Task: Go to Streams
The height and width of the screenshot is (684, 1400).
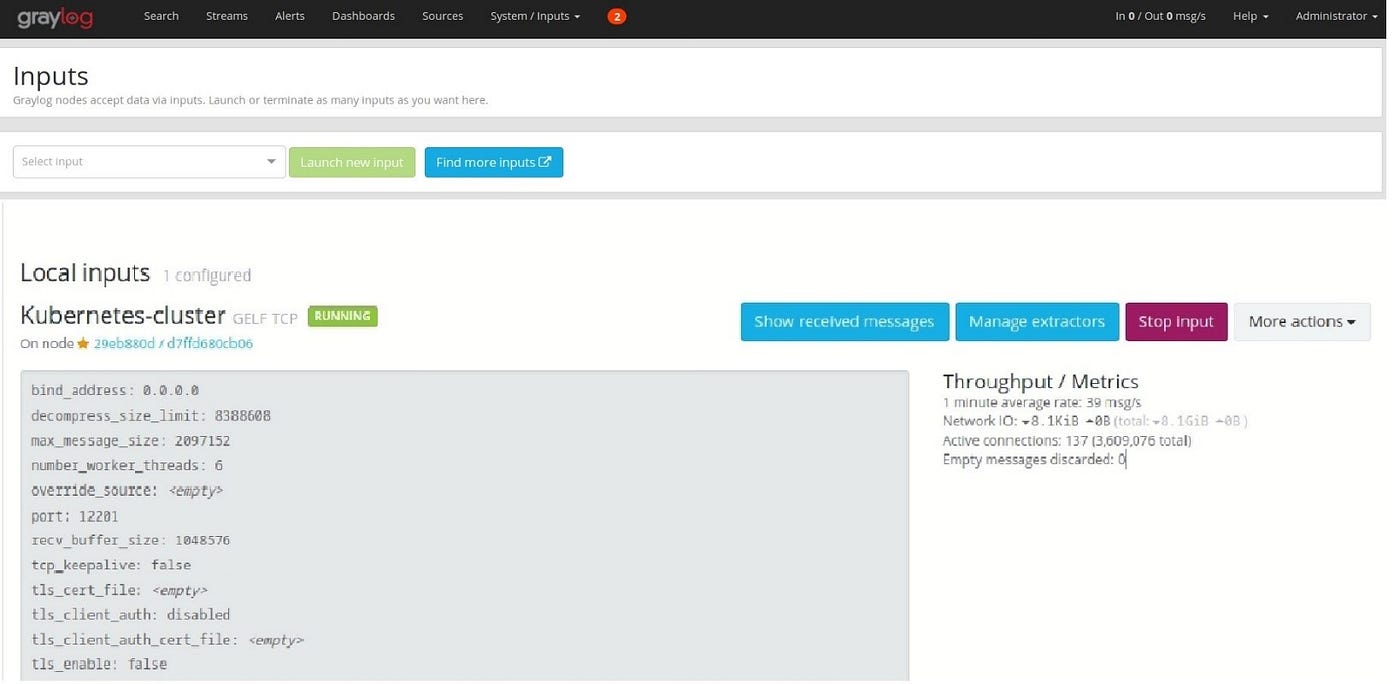Action: (x=225, y=16)
